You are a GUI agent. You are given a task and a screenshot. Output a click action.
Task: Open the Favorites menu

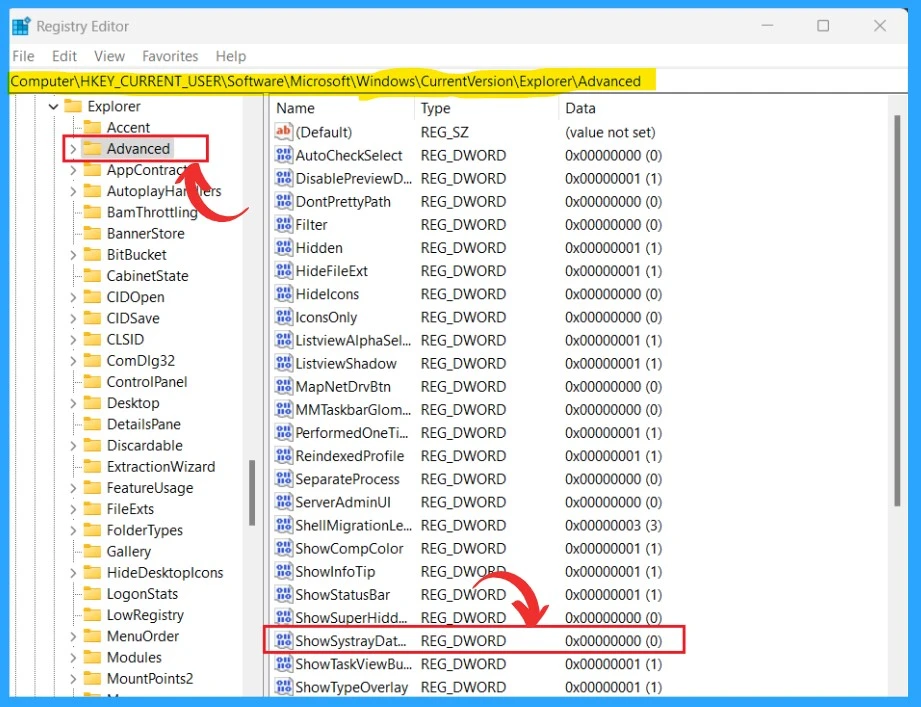[170, 56]
